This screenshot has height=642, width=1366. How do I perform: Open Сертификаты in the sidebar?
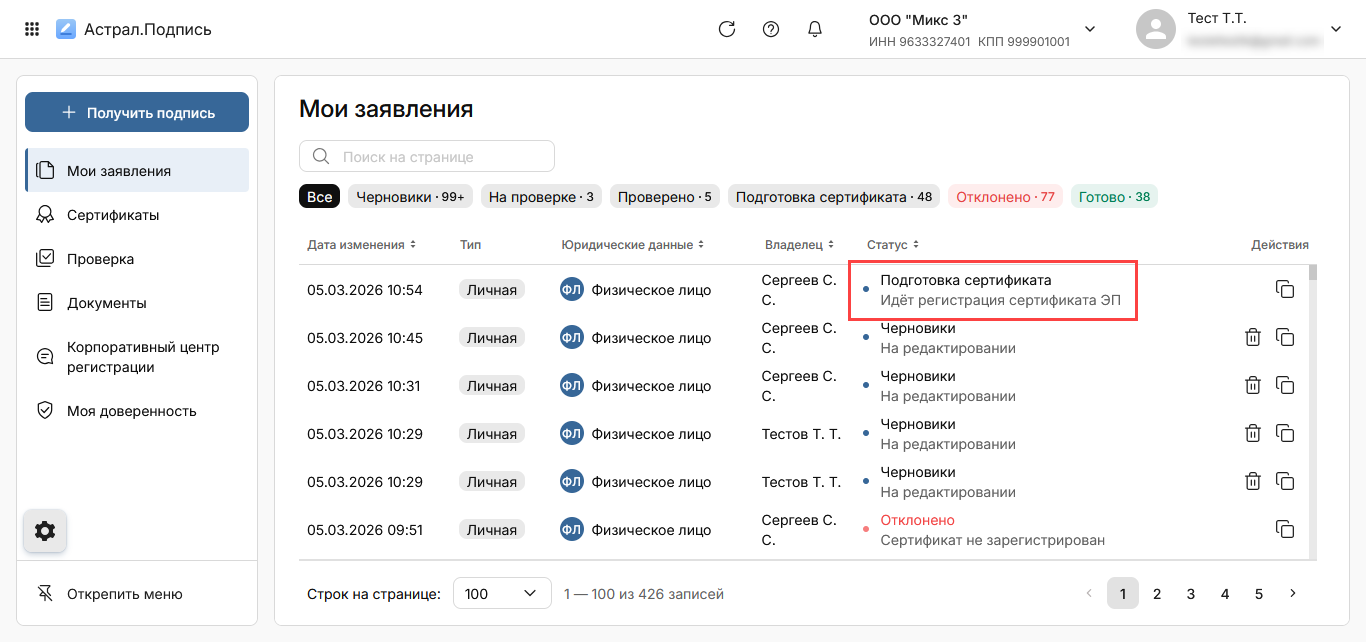tap(113, 215)
